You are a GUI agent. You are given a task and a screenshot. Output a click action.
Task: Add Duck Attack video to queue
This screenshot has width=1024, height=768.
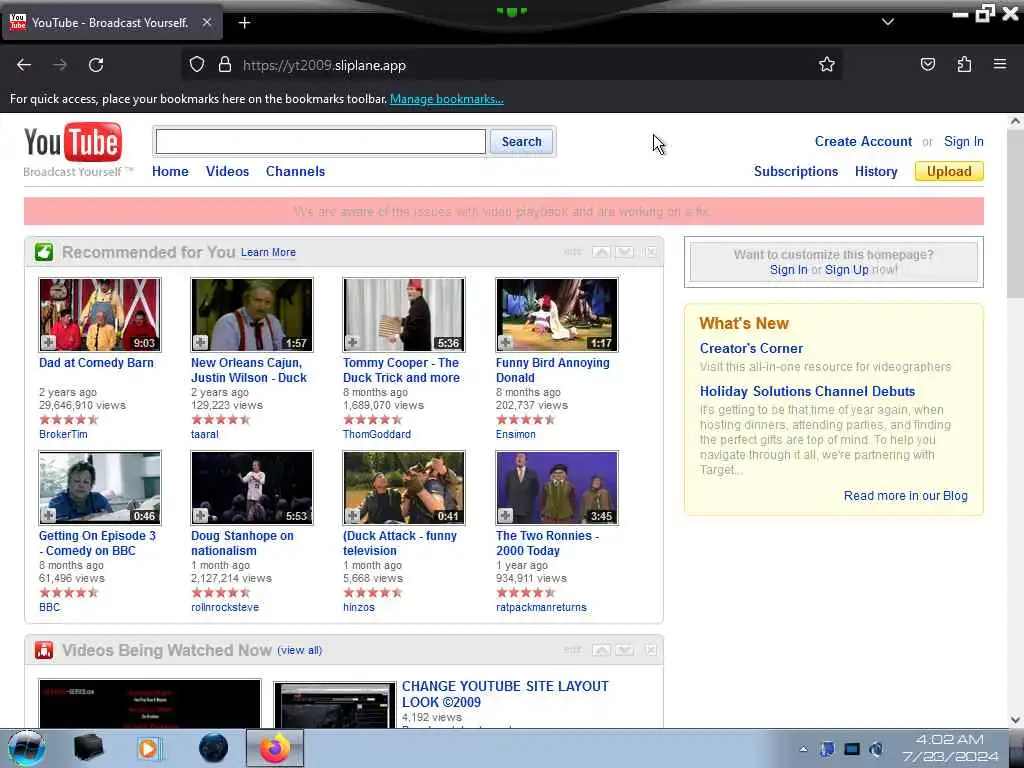353,515
